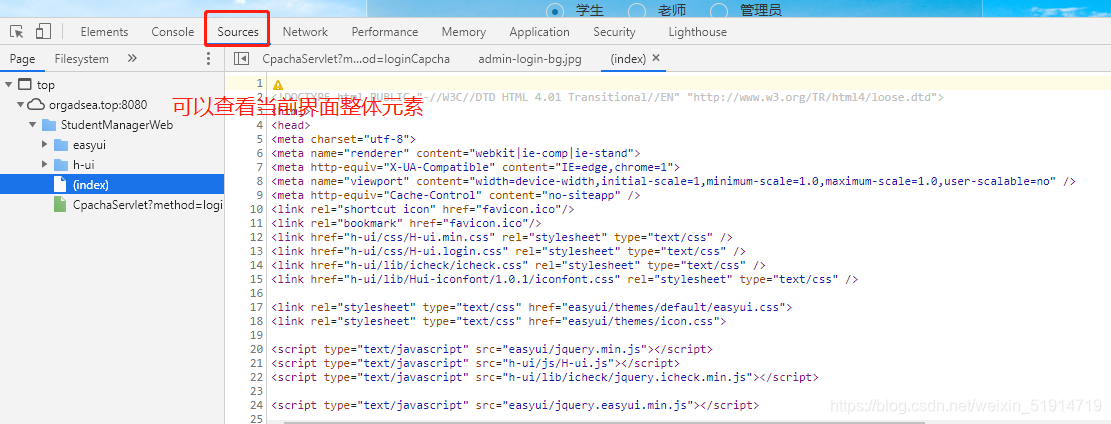
Task: Select the 管理员 radio button
Action: 718,11
